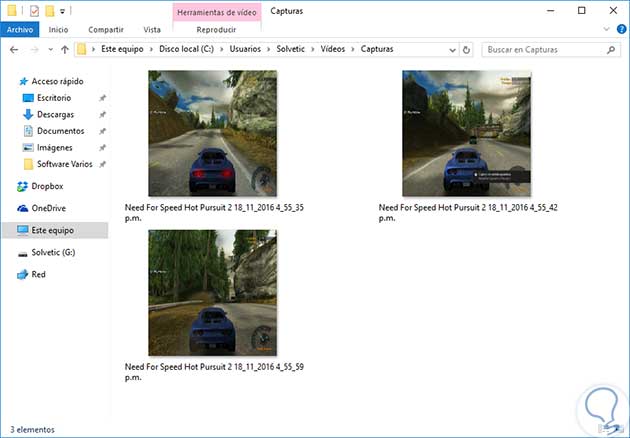Switch to the Vista ribbon tab
Viewport: 630px width, 438px height.
pyautogui.click(x=152, y=30)
